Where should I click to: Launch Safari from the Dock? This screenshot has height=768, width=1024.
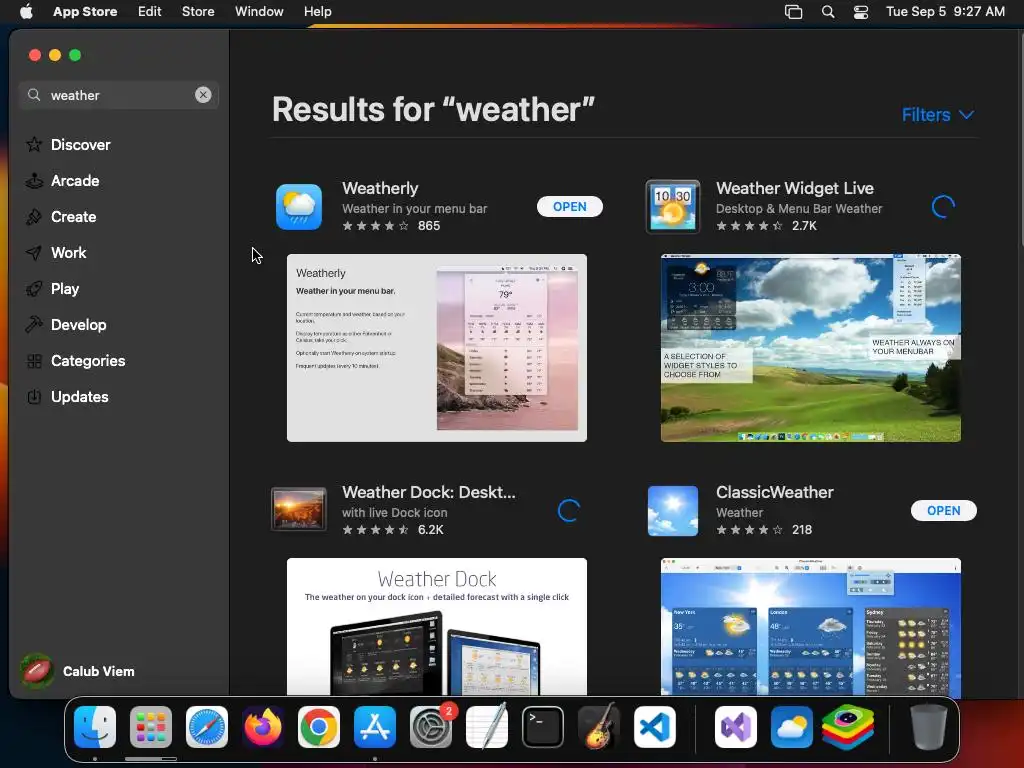coord(207,727)
